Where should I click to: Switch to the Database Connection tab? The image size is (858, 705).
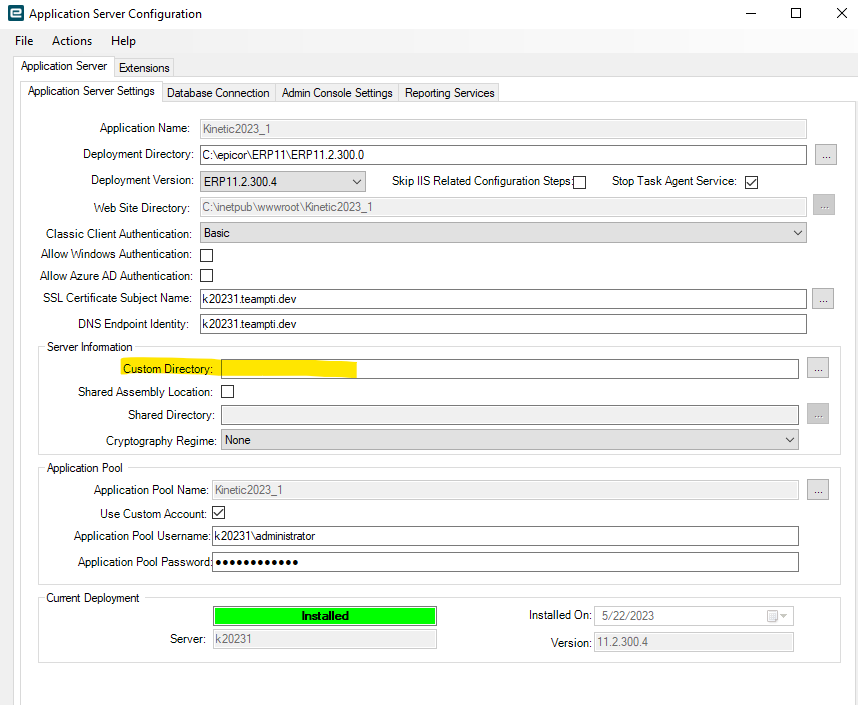tap(218, 93)
